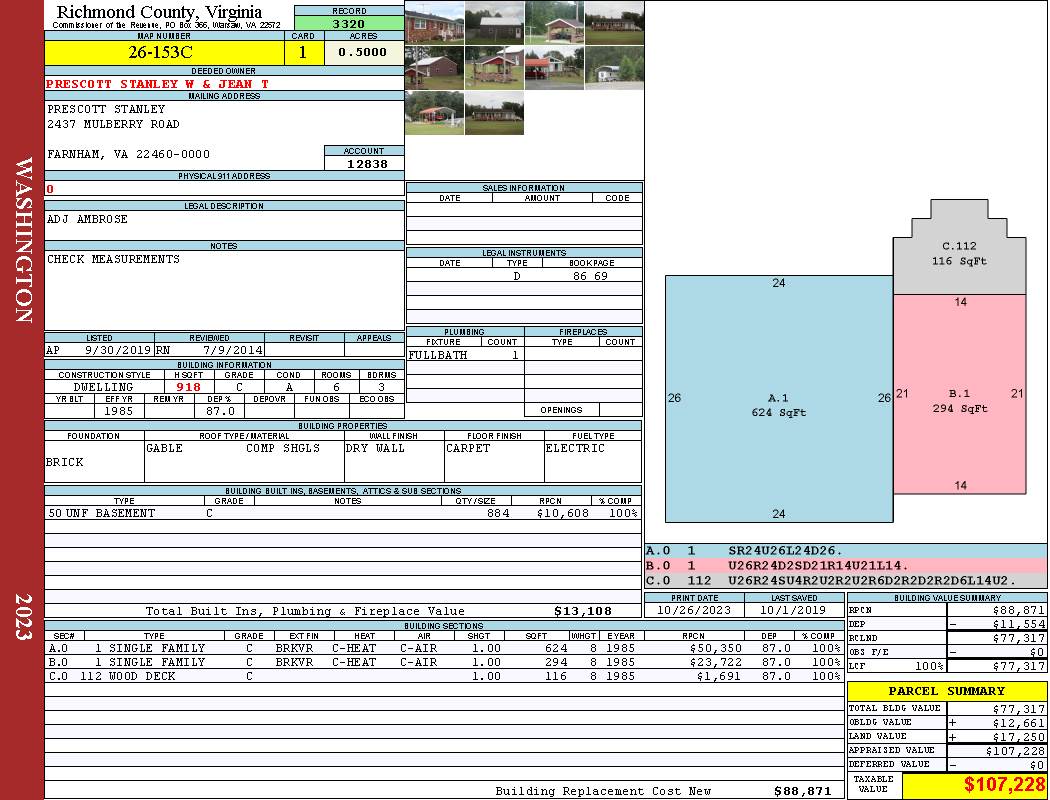
Task: Click account number 12838
Action: pos(367,163)
